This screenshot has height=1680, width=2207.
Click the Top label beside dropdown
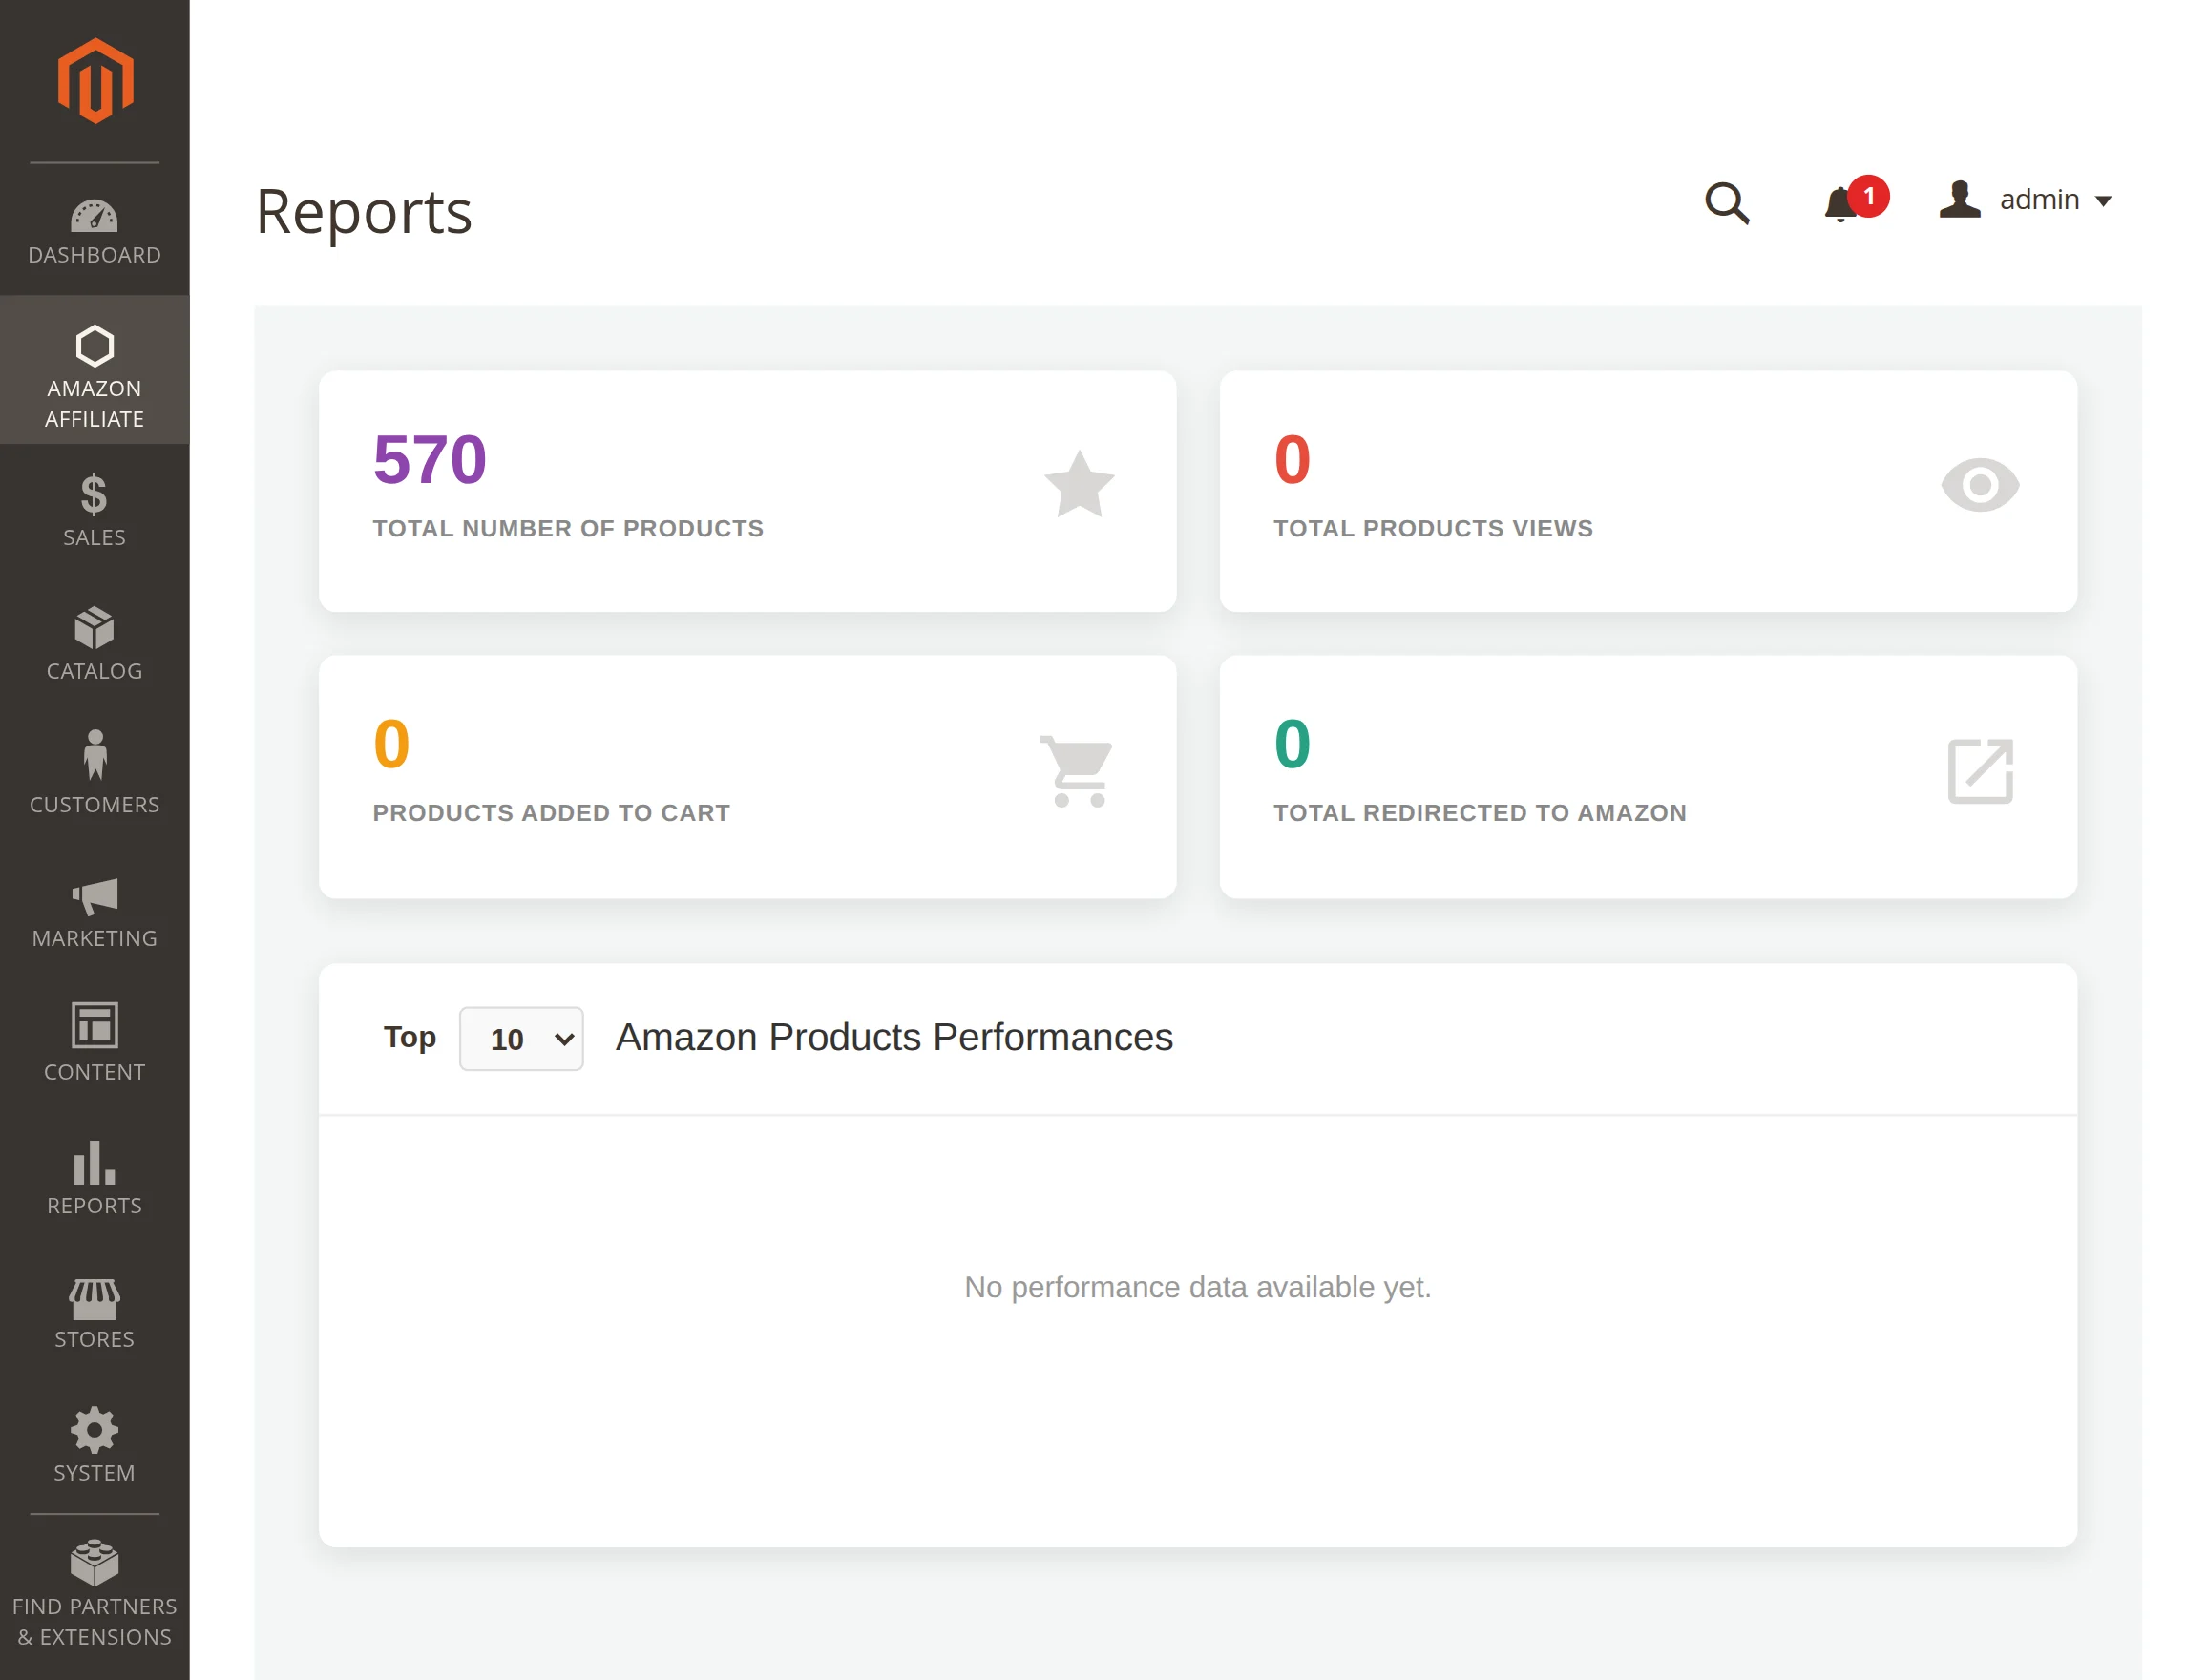pos(409,1037)
